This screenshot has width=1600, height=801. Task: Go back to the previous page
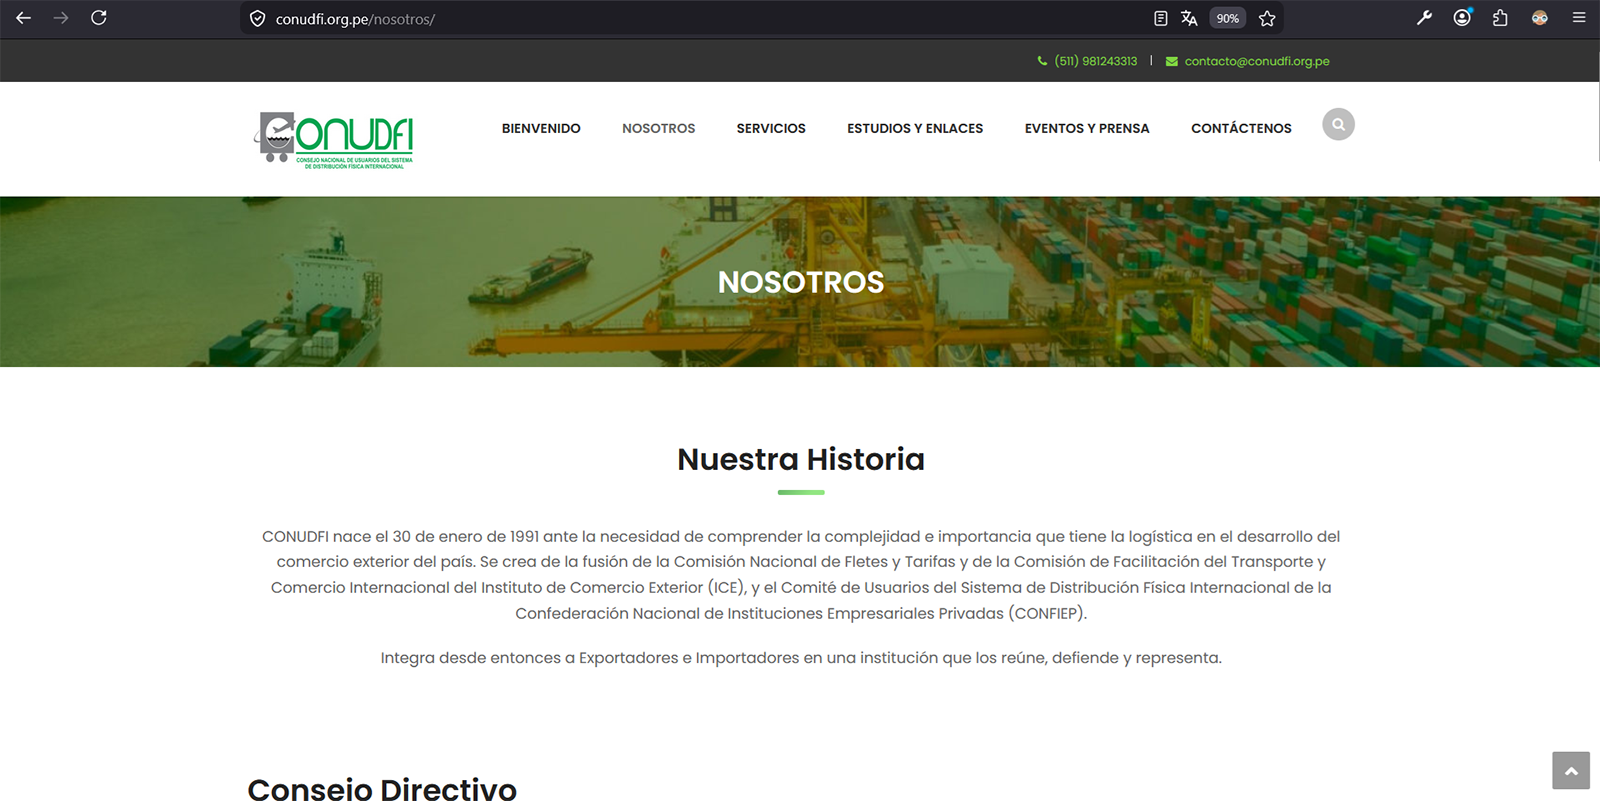[23, 18]
